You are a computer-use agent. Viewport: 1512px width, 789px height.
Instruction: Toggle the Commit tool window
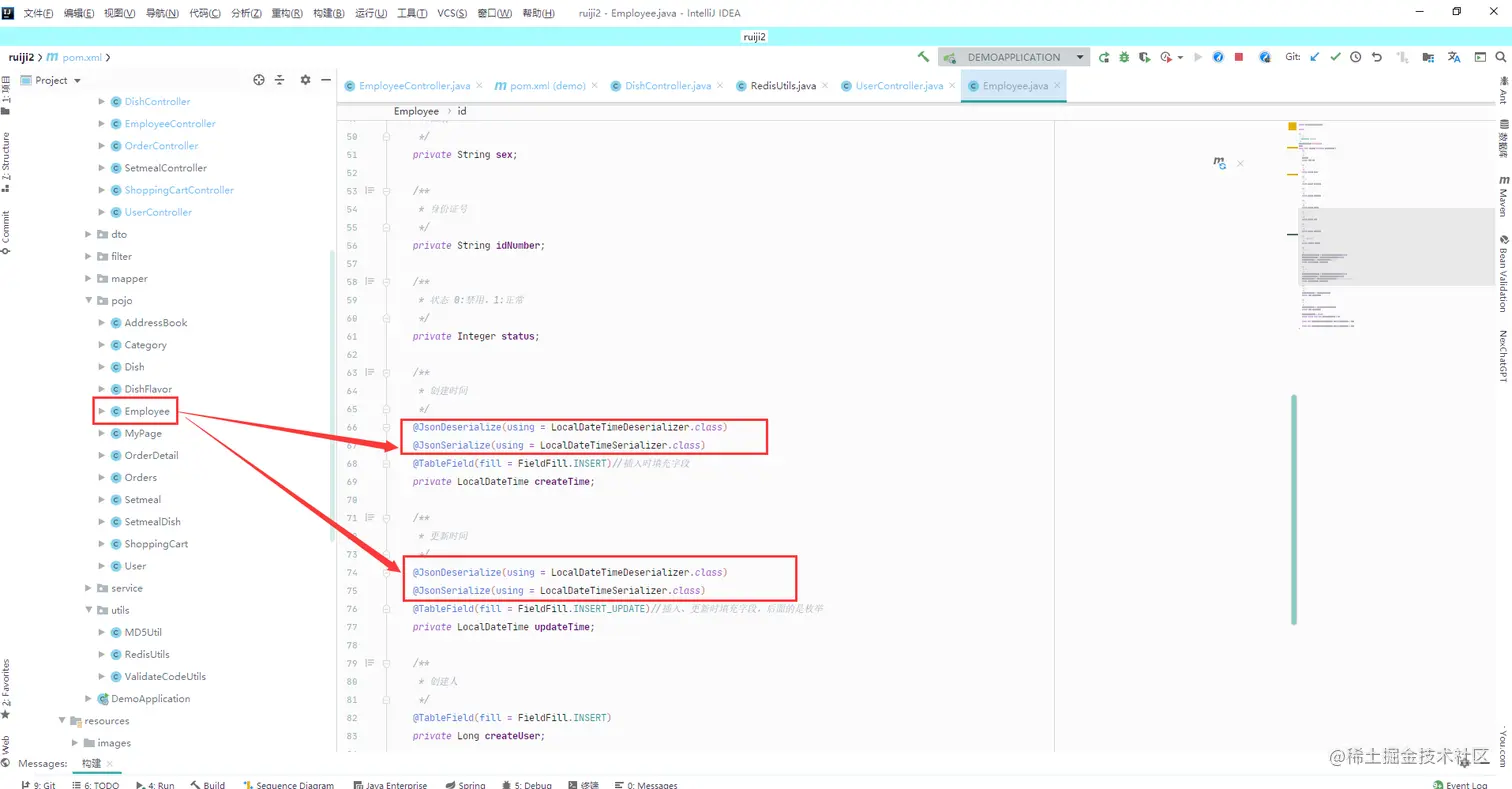click(6, 233)
